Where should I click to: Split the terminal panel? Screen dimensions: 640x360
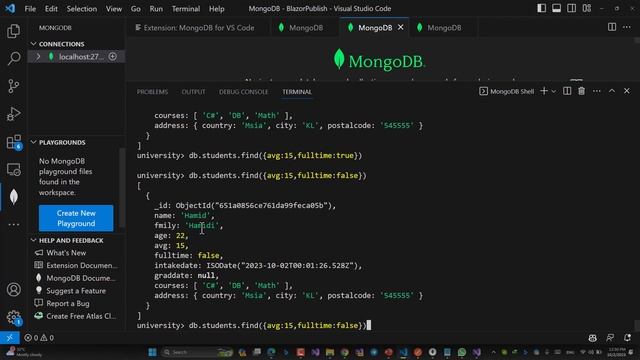(x=567, y=91)
